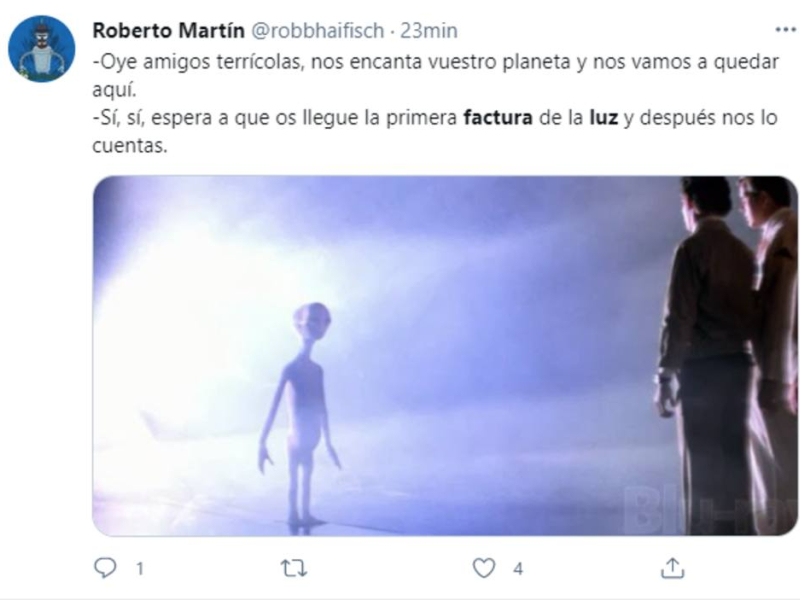Share the tweet with the upload icon

(672, 568)
